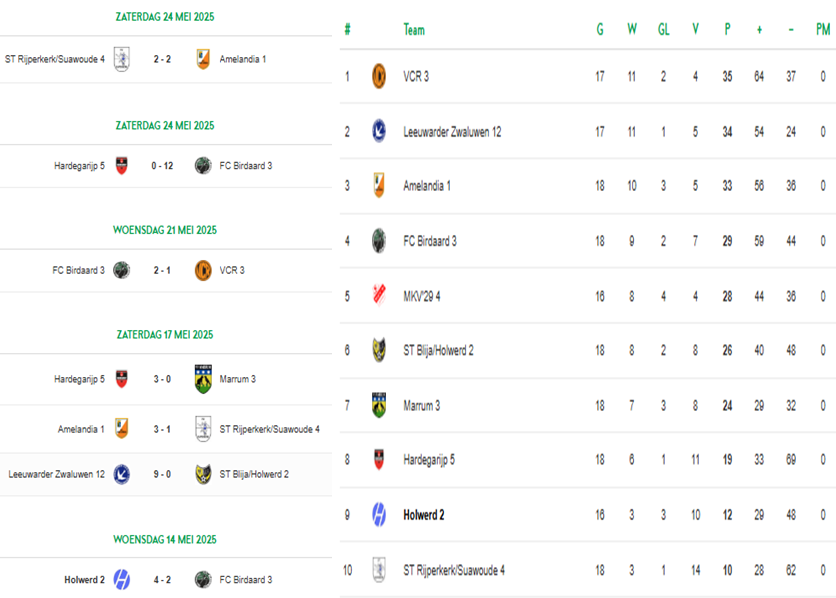Click the Holwerd 2 blue H logo in standings

tap(379, 515)
